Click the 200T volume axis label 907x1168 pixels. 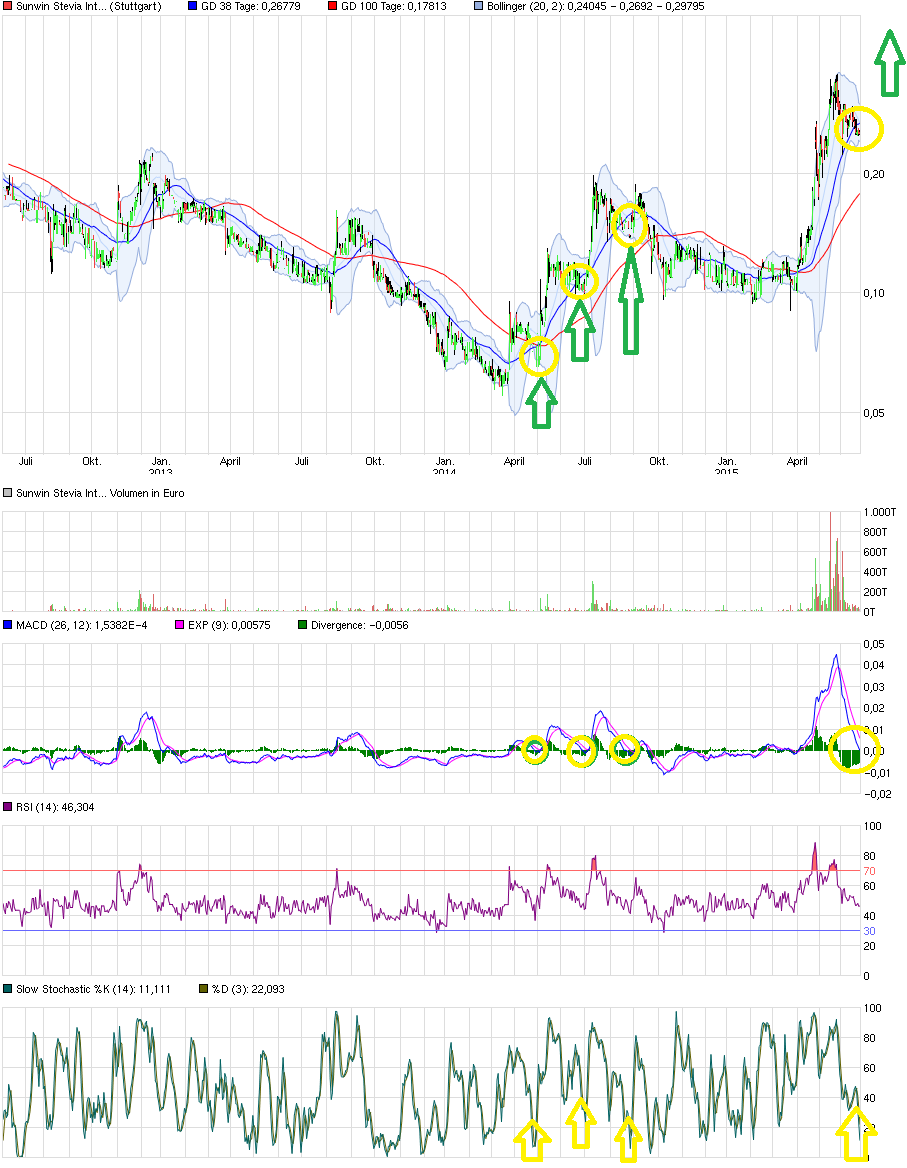point(875,592)
